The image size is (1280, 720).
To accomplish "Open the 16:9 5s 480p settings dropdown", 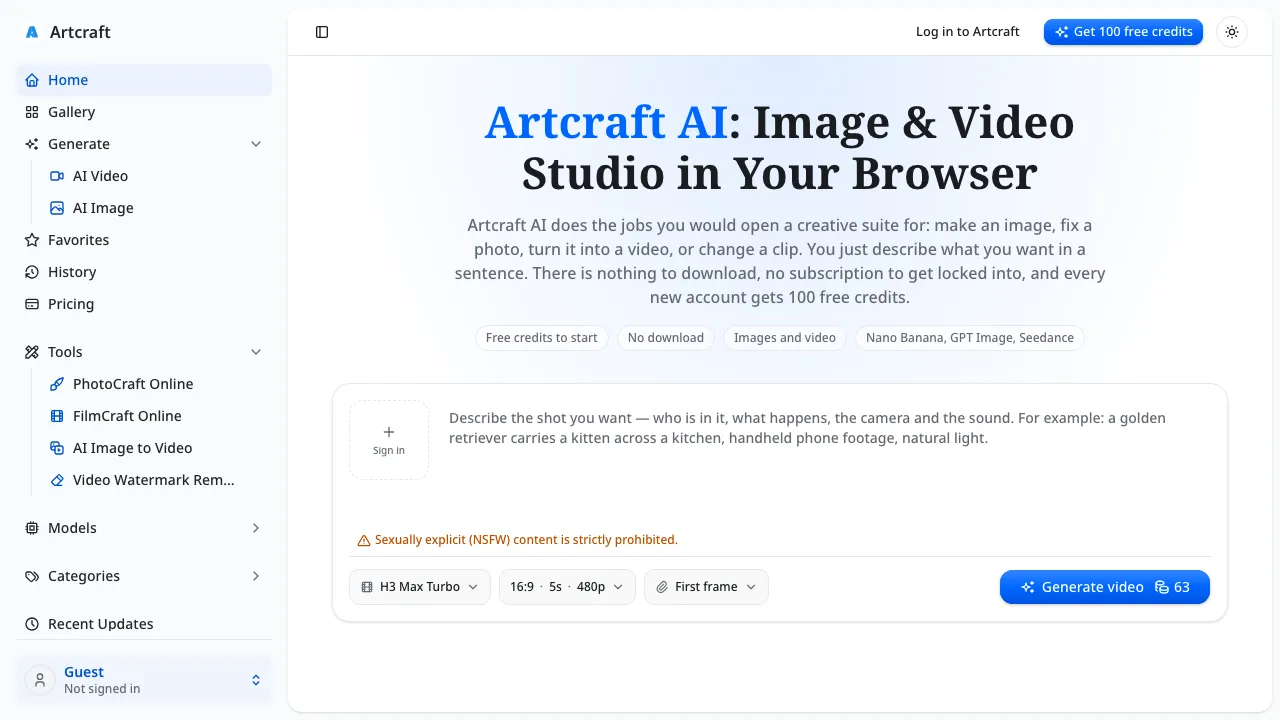I will click(x=567, y=587).
